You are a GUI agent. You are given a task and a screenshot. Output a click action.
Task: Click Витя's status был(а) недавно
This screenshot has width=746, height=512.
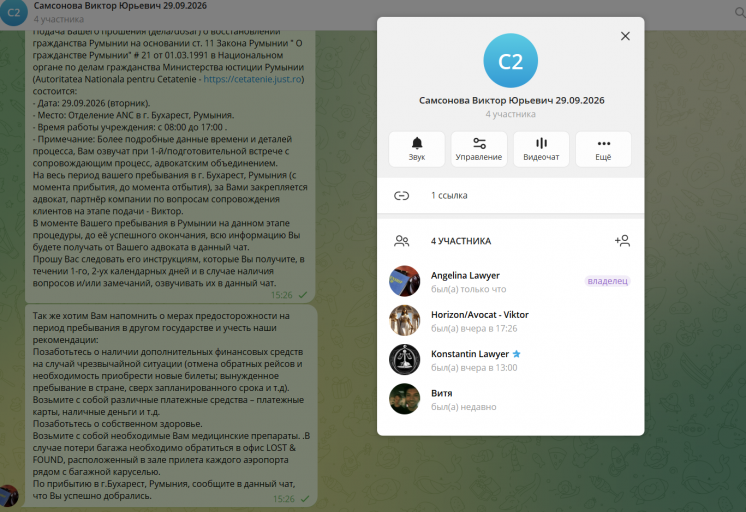click(463, 407)
